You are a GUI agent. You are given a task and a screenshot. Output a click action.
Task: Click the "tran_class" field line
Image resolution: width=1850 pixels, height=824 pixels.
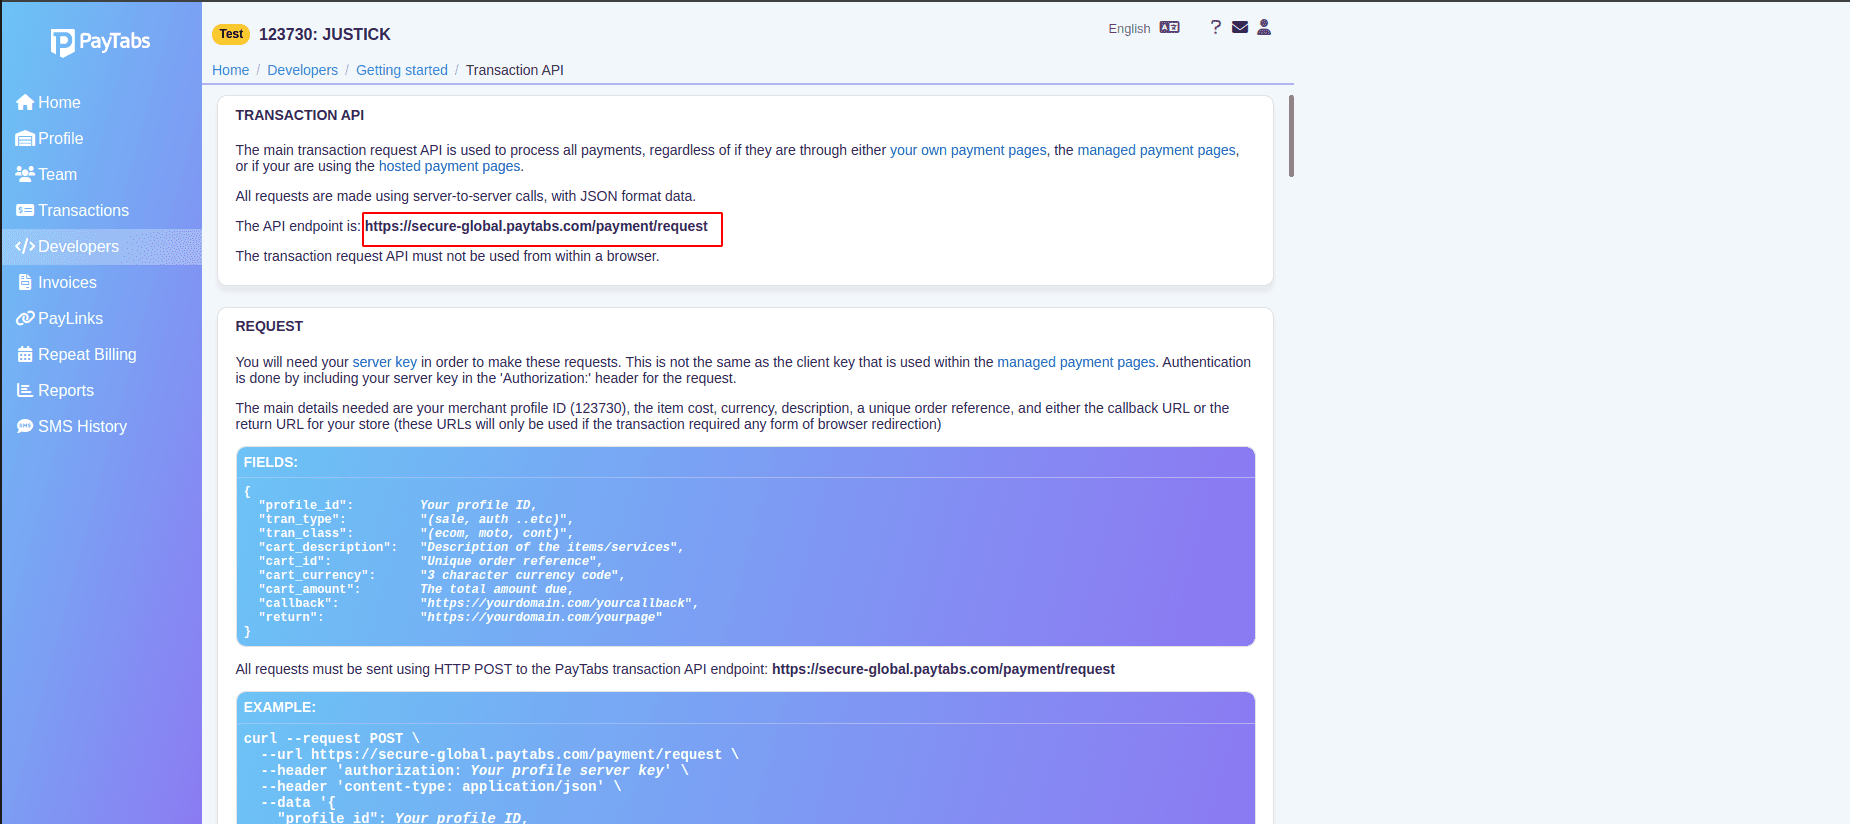click(x=416, y=533)
